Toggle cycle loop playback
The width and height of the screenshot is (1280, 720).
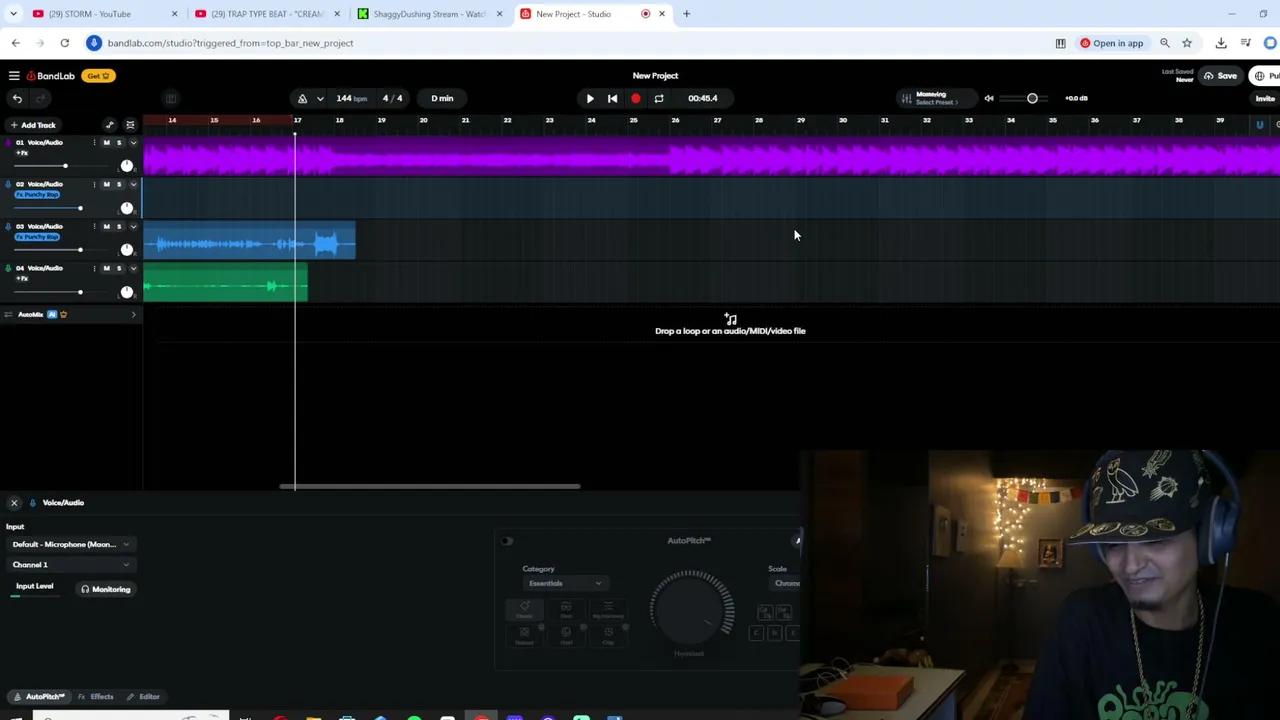point(658,98)
